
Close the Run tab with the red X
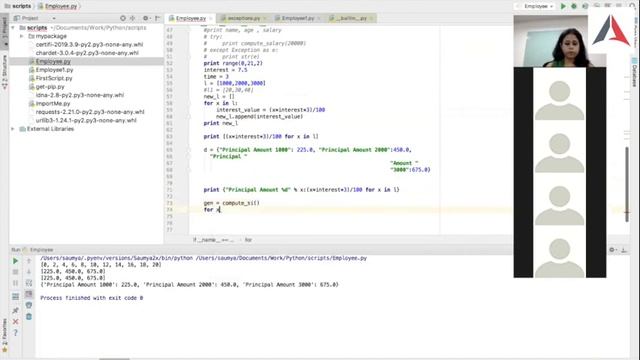[x=16, y=322]
